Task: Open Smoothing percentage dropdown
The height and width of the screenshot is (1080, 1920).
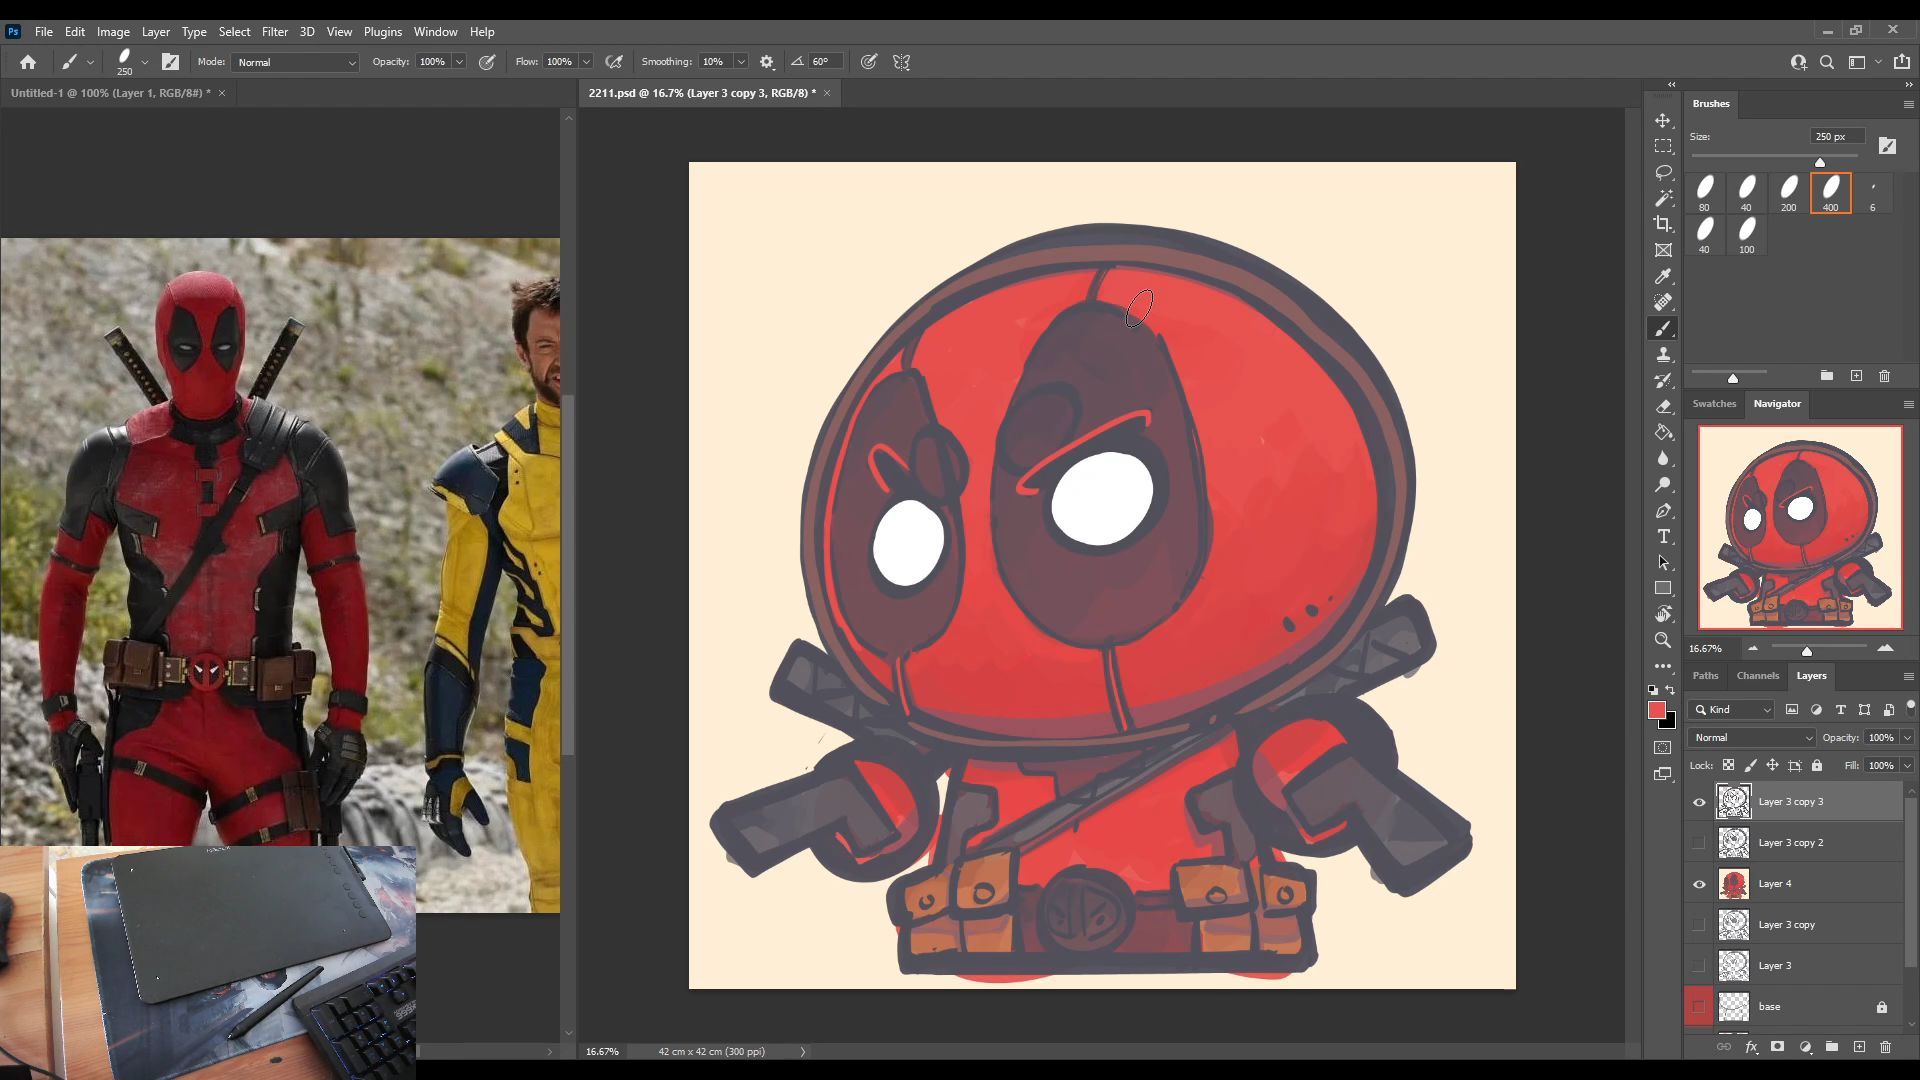Action: [741, 62]
